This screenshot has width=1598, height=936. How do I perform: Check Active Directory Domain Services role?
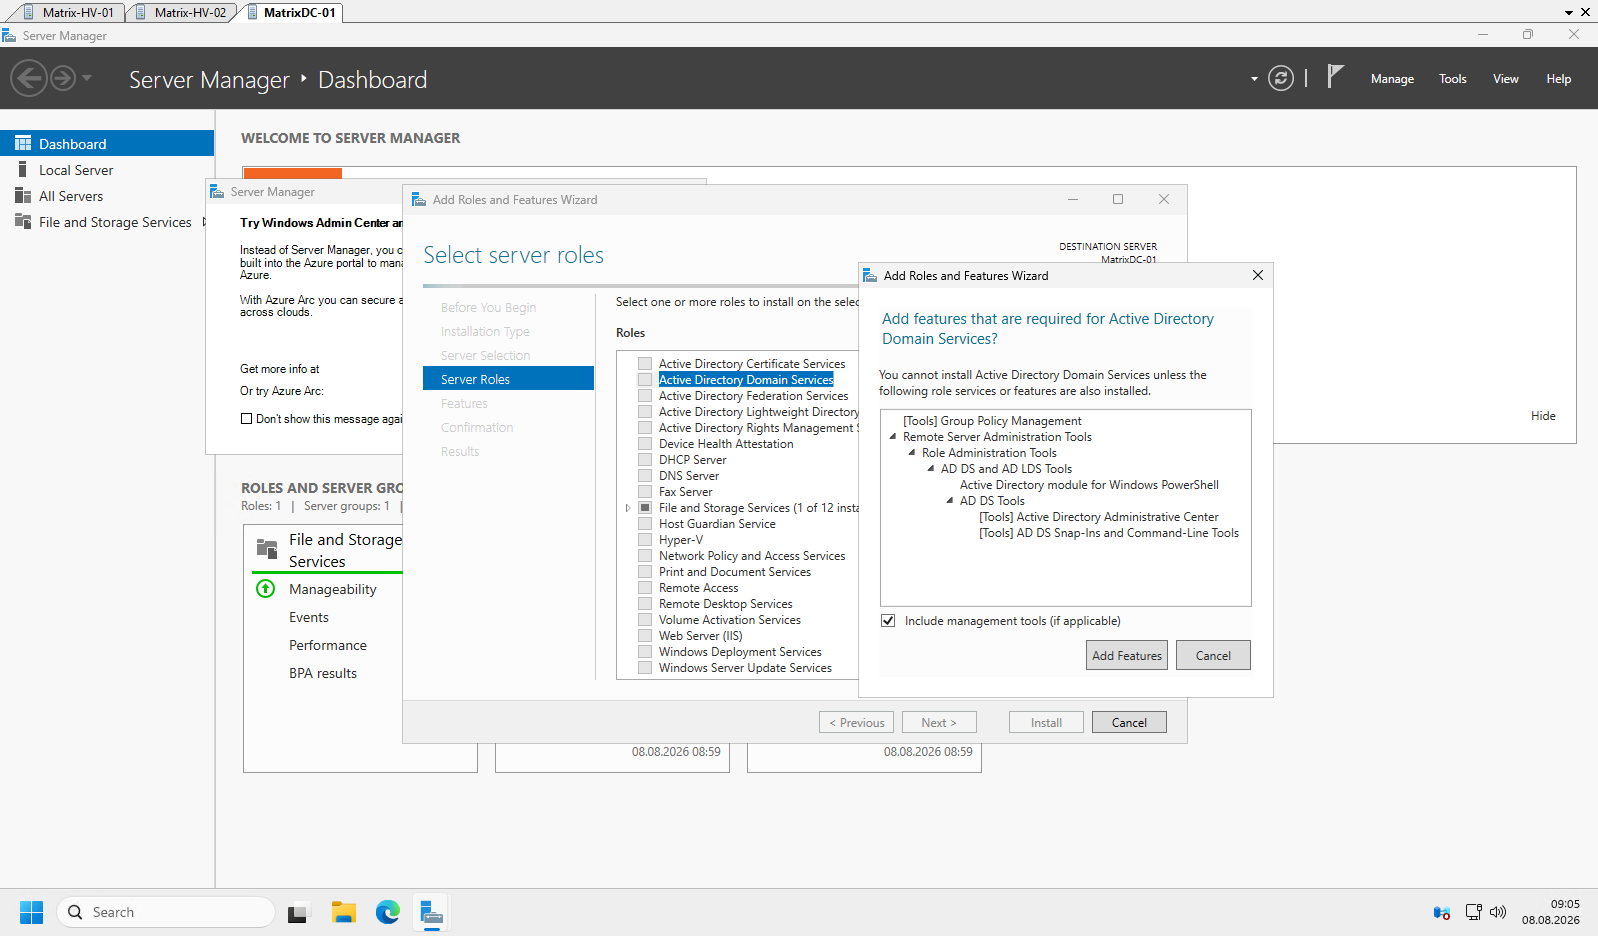[x=645, y=380]
